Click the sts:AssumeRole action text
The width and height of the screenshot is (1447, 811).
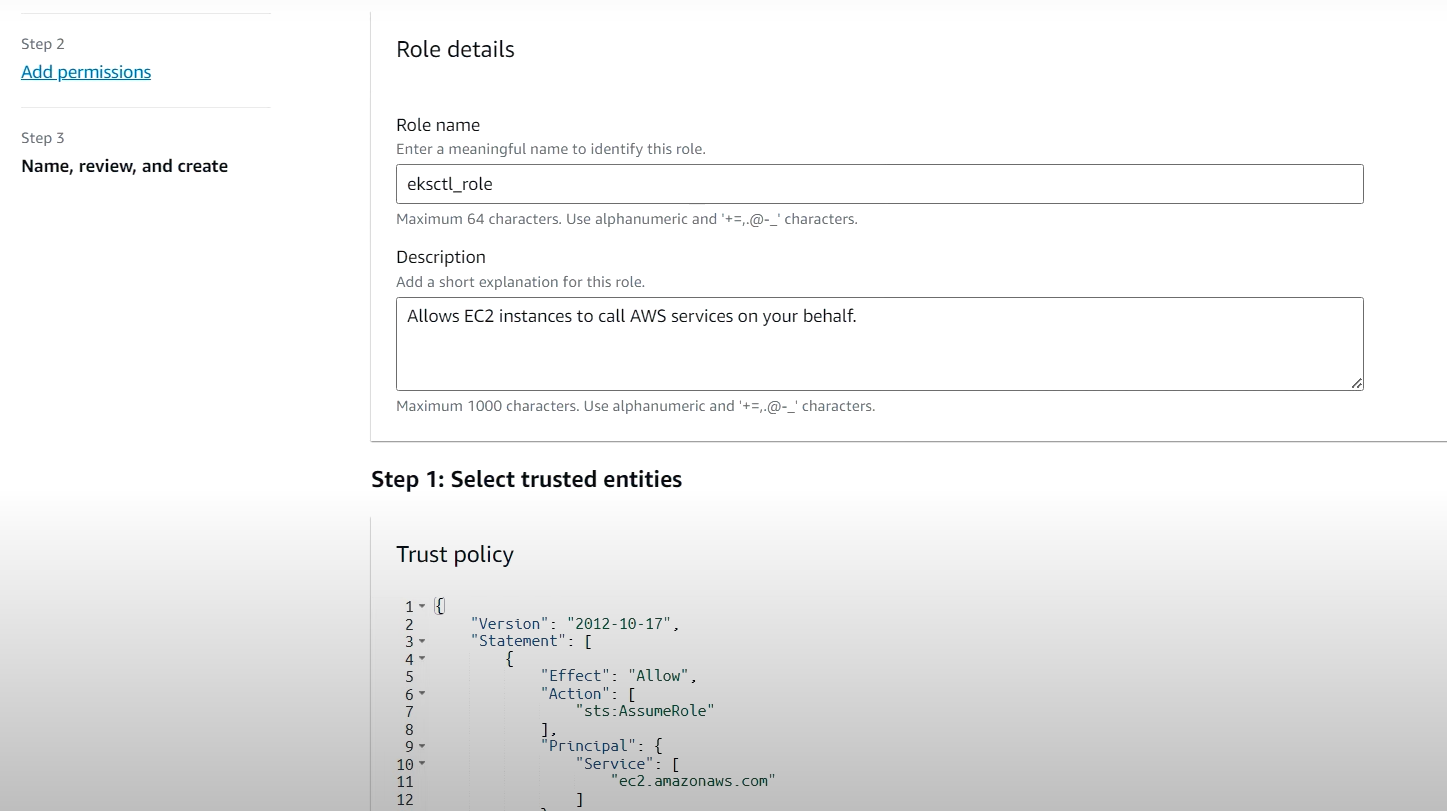click(645, 711)
